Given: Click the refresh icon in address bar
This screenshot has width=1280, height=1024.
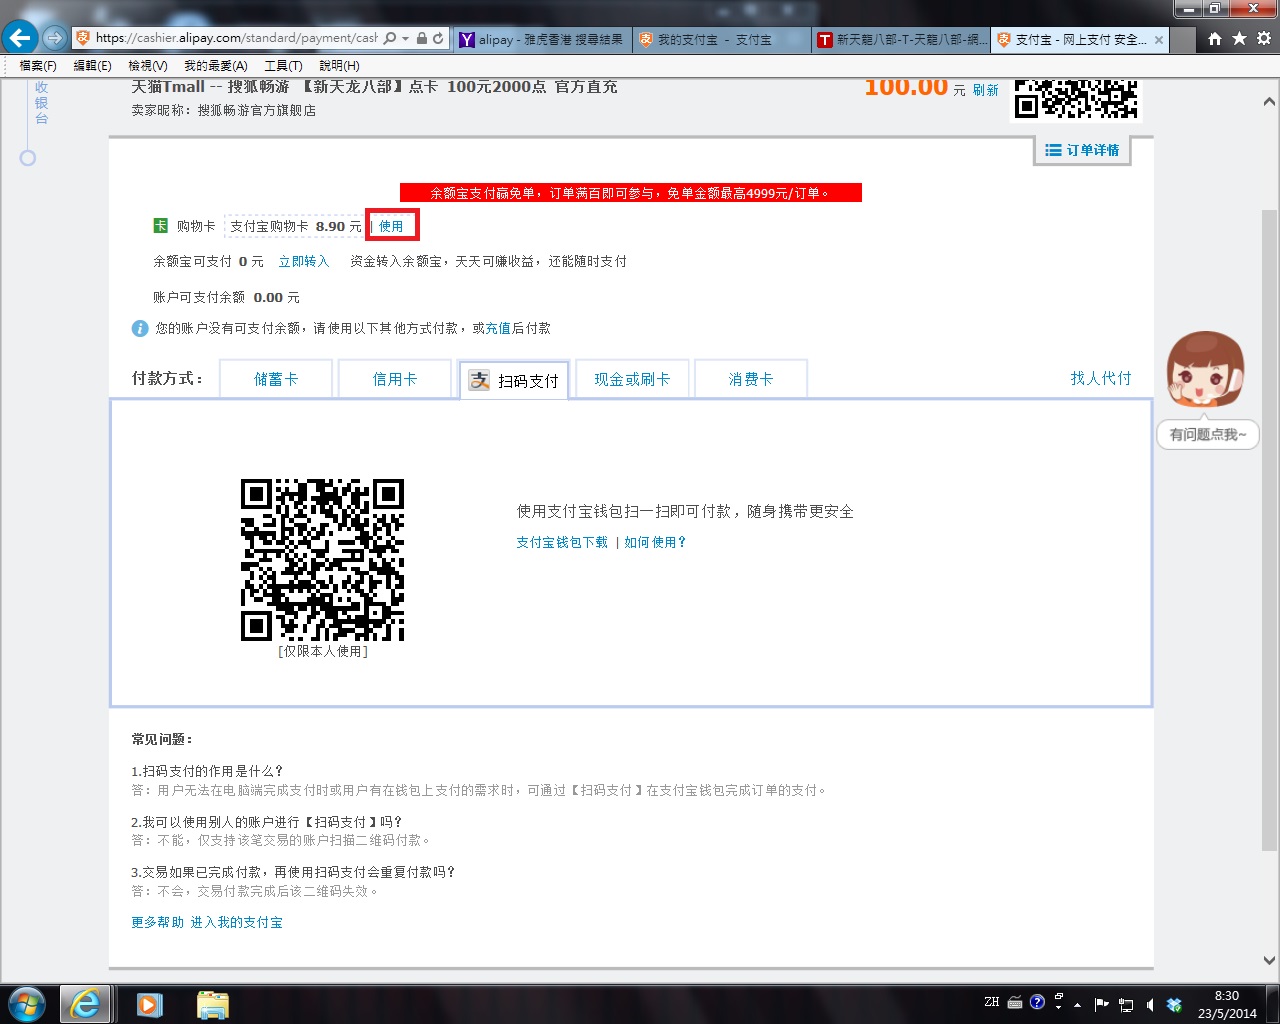Looking at the screenshot, I should pyautogui.click(x=438, y=38).
